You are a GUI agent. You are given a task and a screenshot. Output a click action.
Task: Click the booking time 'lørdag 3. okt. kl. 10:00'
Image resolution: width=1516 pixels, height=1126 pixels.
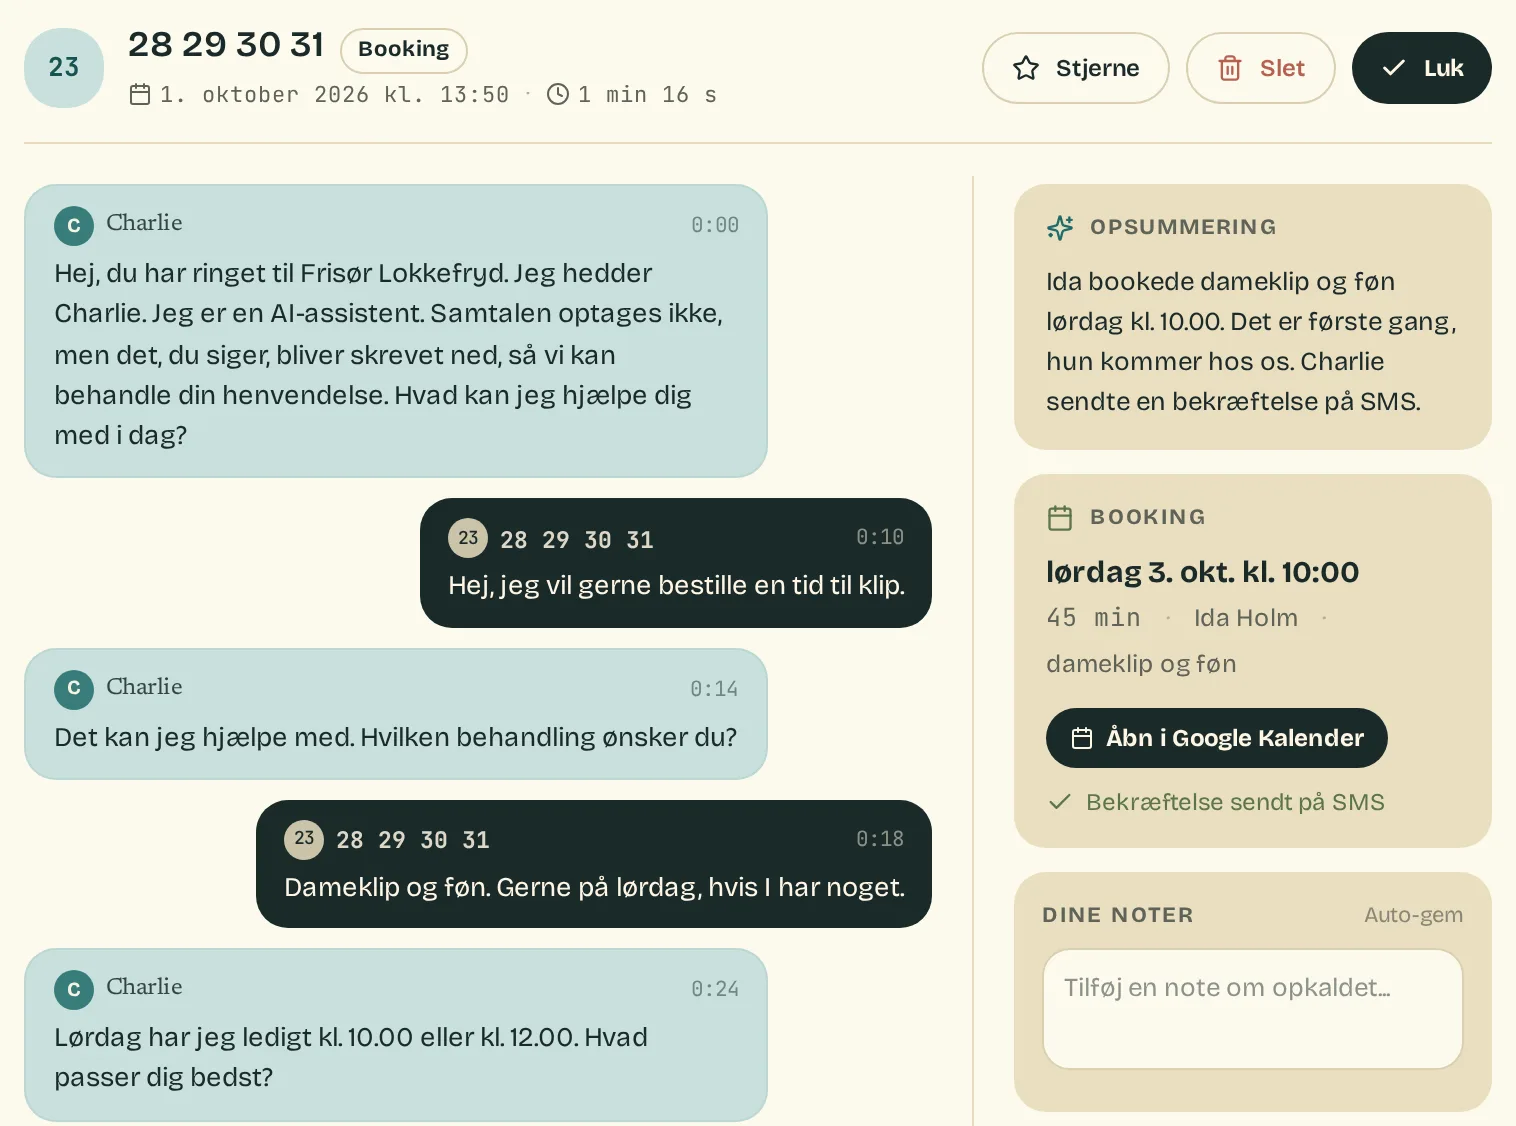tap(1203, 572)
